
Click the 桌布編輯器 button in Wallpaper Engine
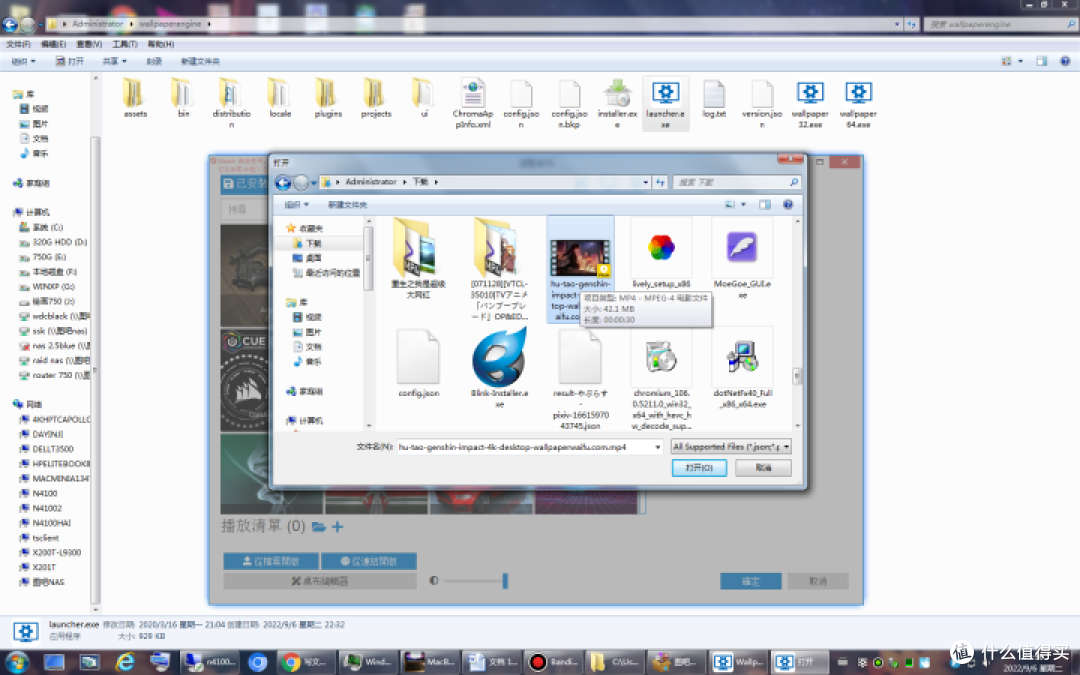(x=320, y=581)
